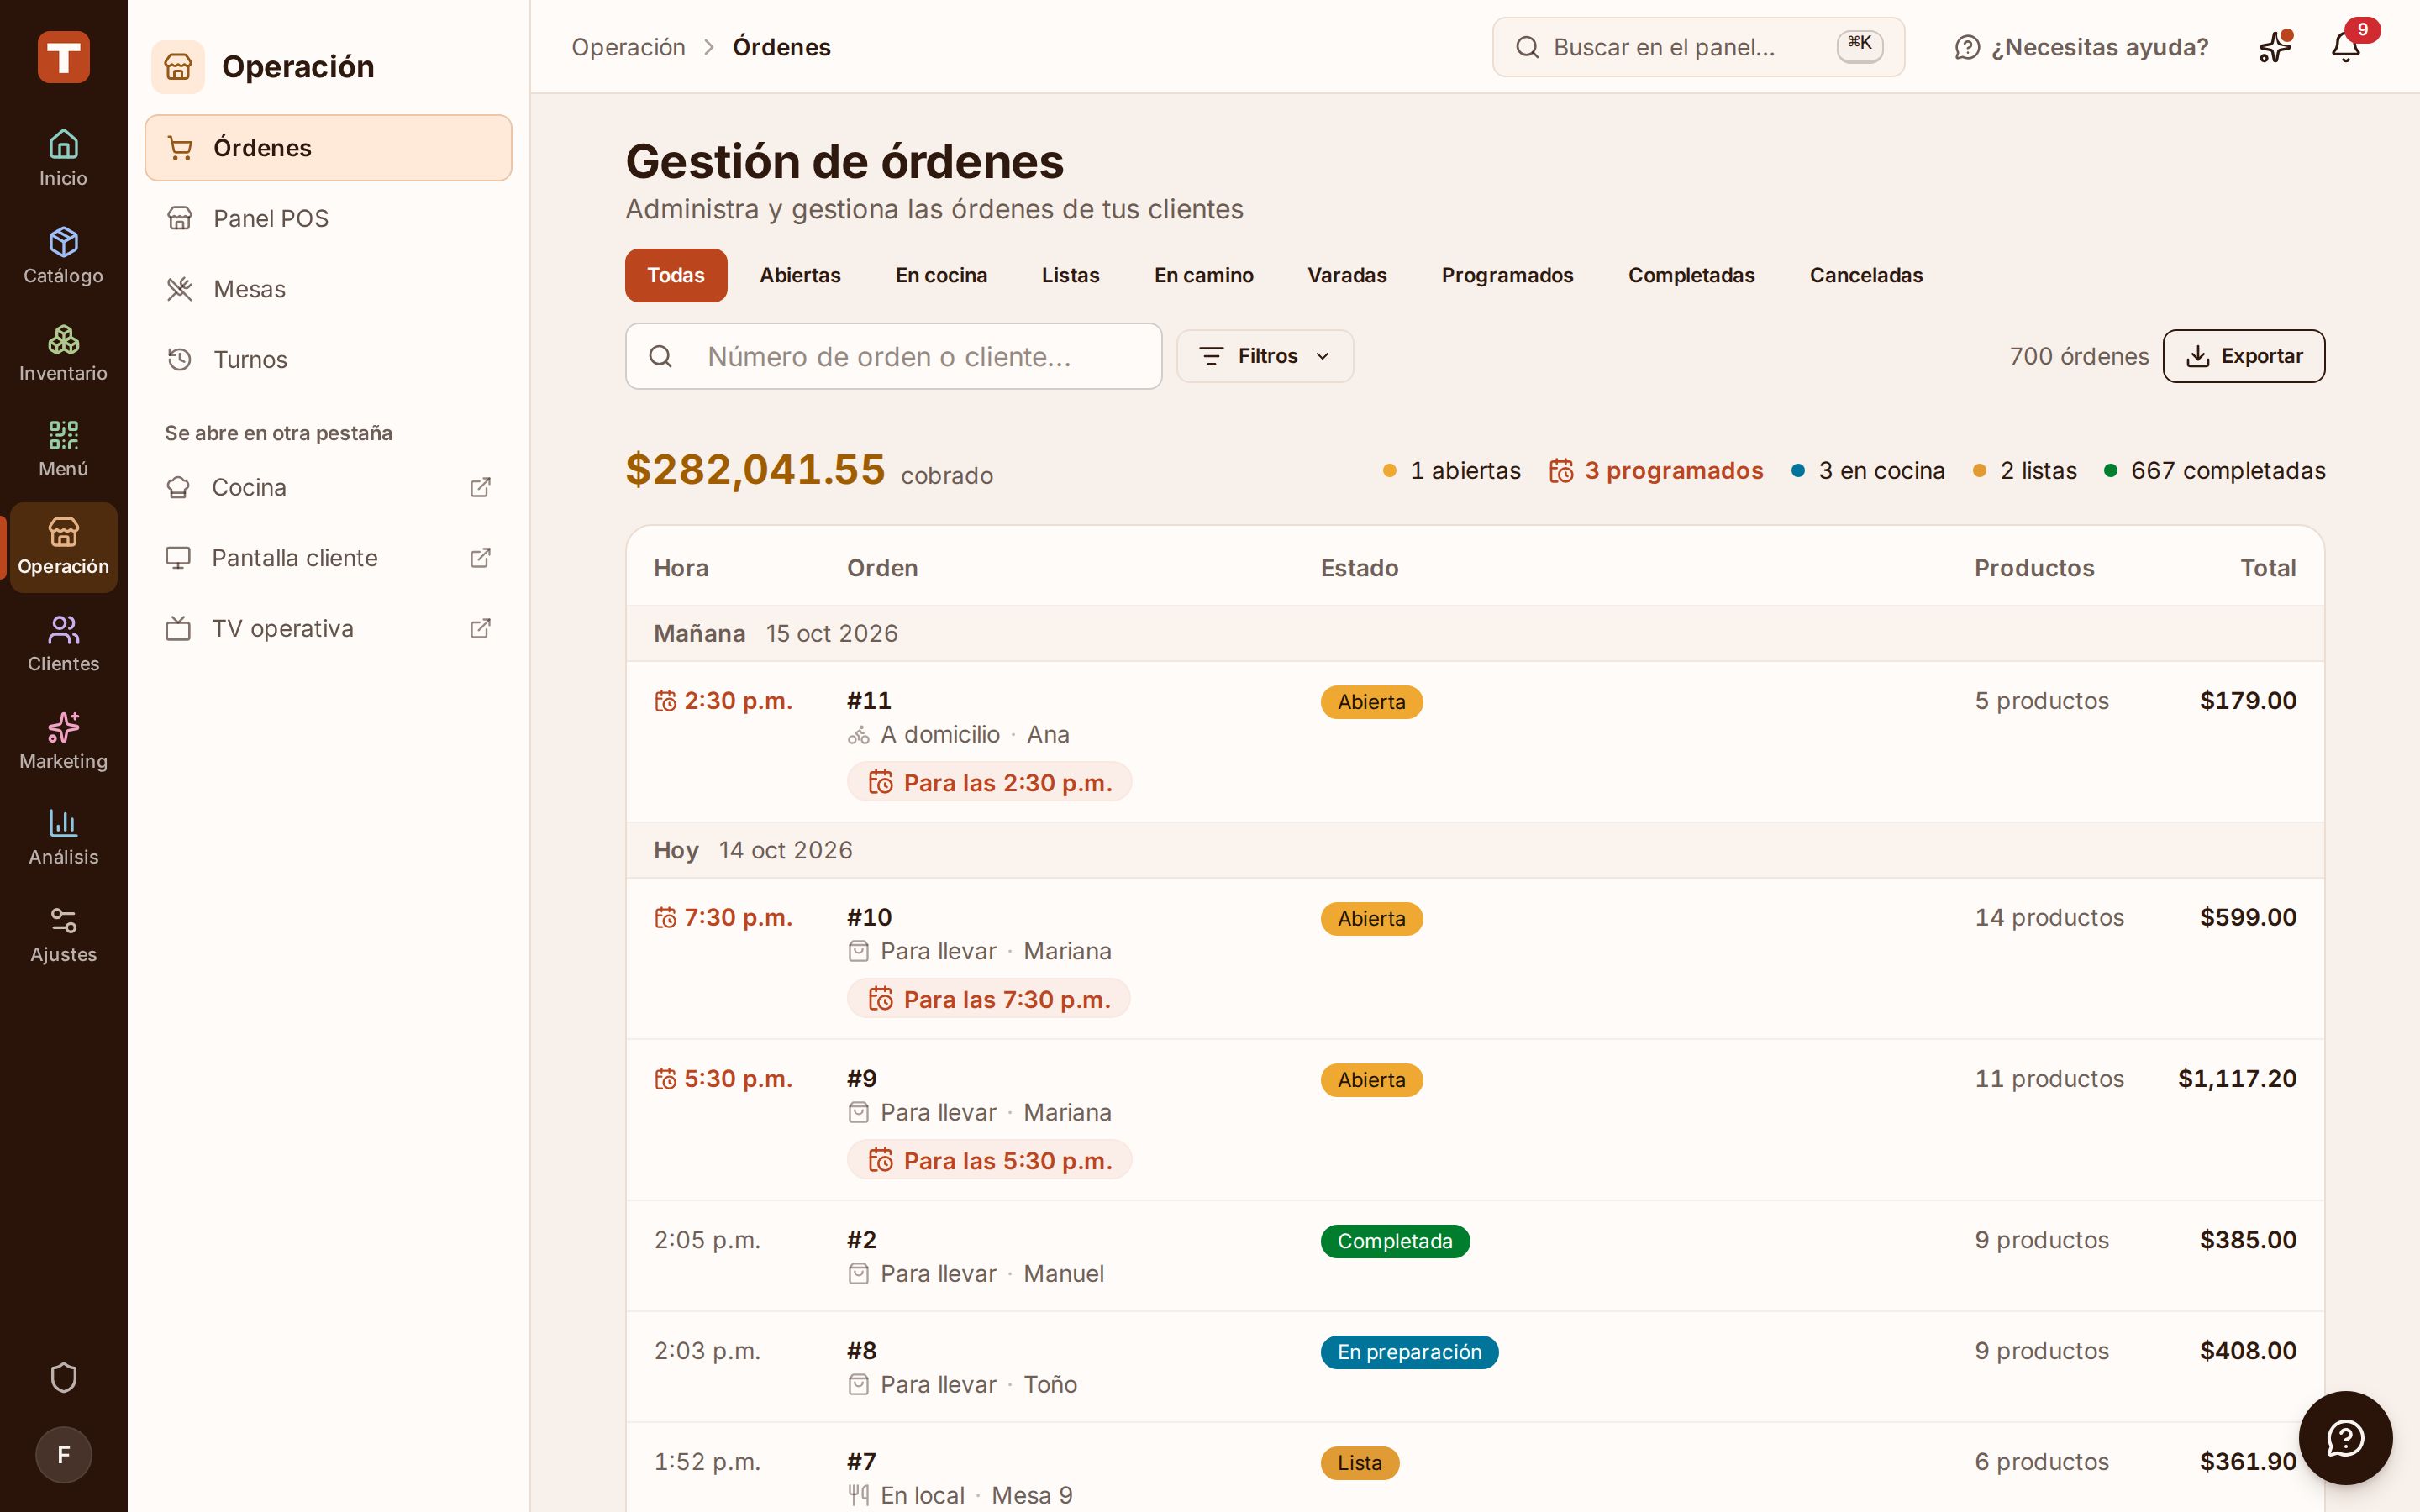Click Completada status on order #2

[1395, 1241]
